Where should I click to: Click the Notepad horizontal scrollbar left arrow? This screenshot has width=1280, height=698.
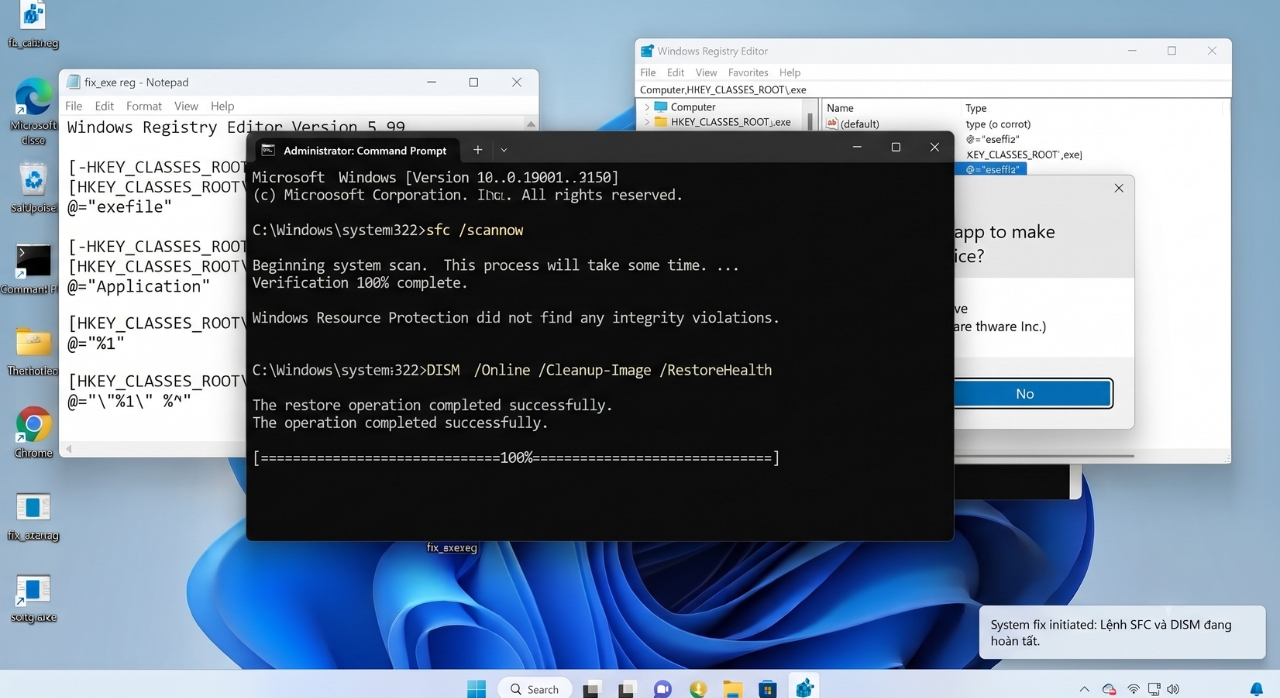coord(68,450)
